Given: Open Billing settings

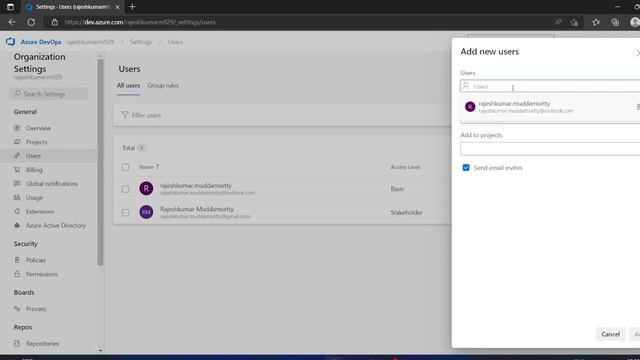Looking at the screenshot, I should (x=34, y=170).
